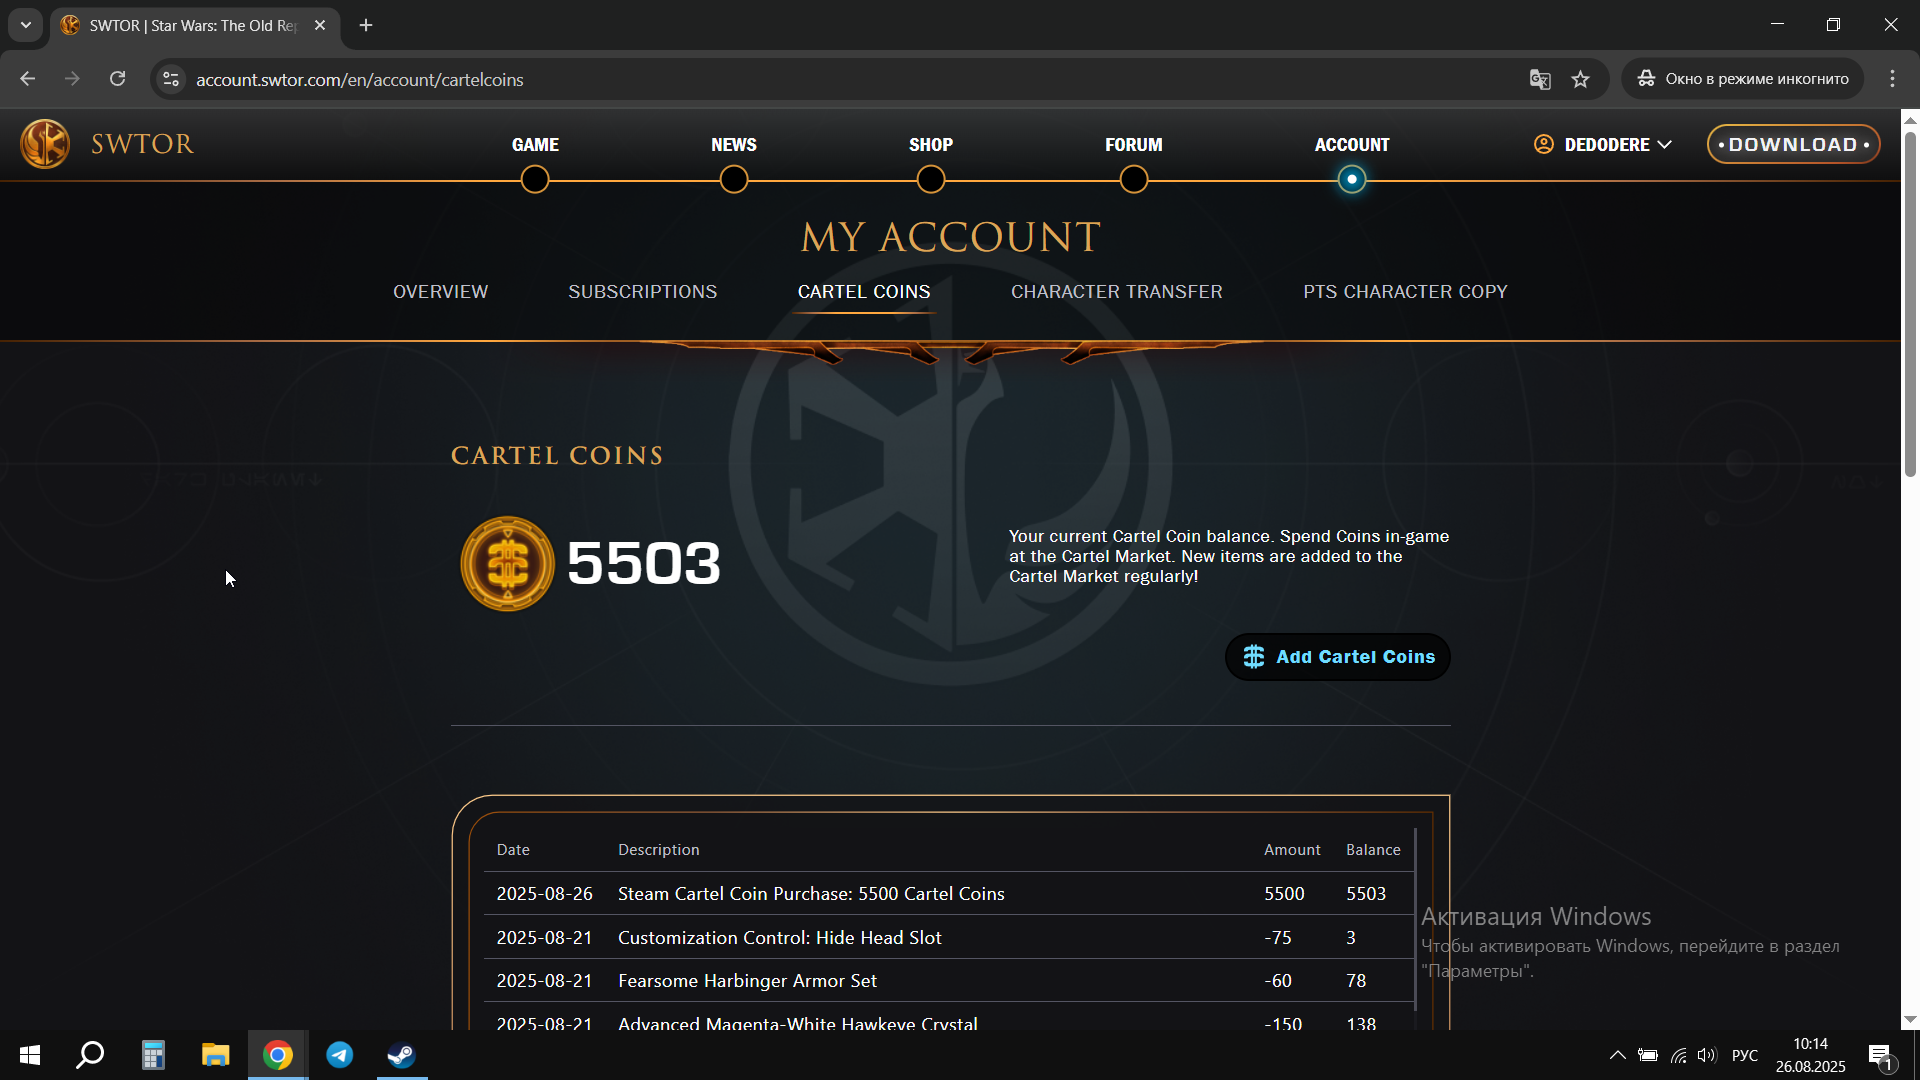Click the Amount column header
Viewport: 1920px width, 1080px height.
[x=1292, y=850]
